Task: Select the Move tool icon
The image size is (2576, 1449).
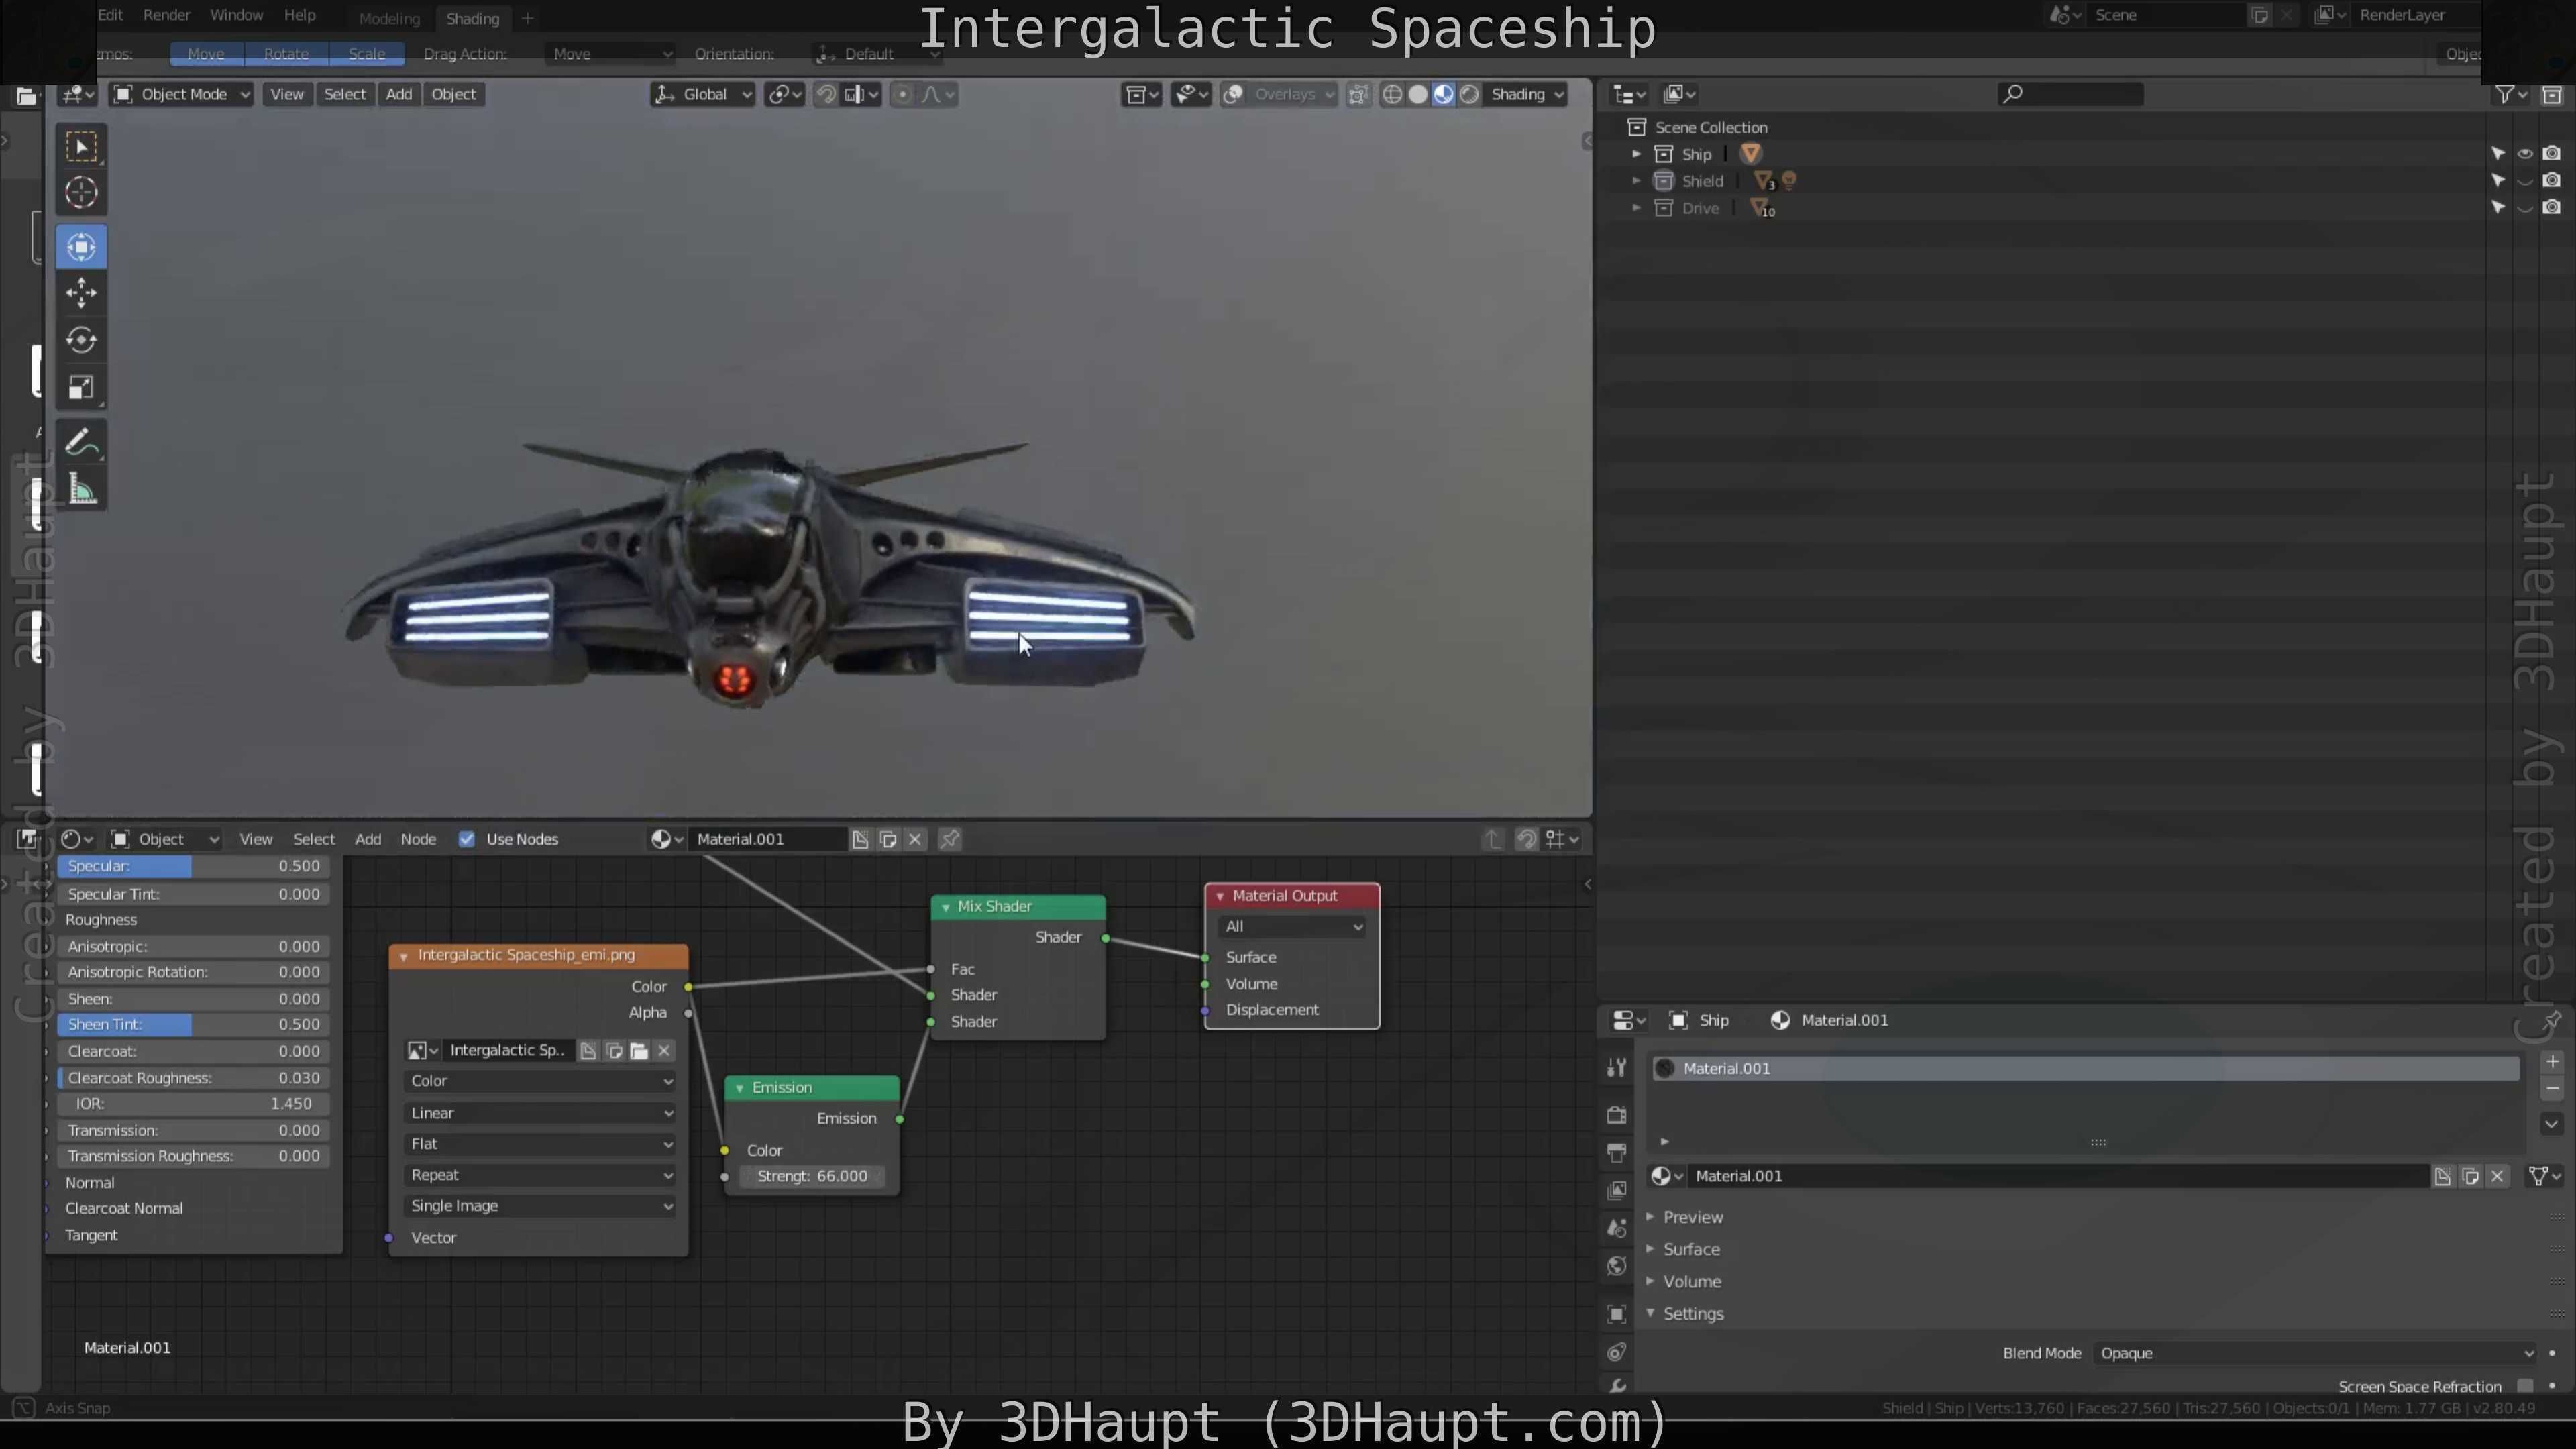Action: click(x=81, y=293)
